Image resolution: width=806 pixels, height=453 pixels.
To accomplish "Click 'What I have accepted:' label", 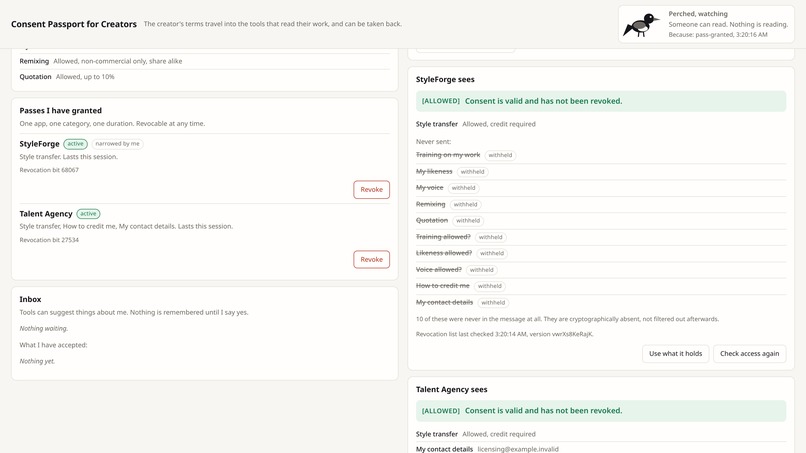I will pos(53,345).
